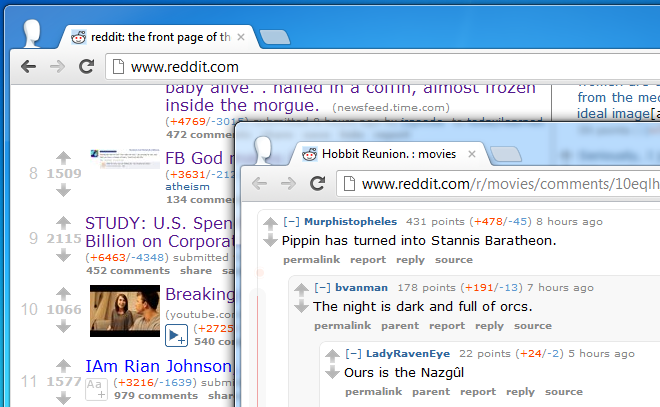660x407 pixels.
Task: Open bvanman user profile
Action: pyautogui.click(x=362, y=287)
